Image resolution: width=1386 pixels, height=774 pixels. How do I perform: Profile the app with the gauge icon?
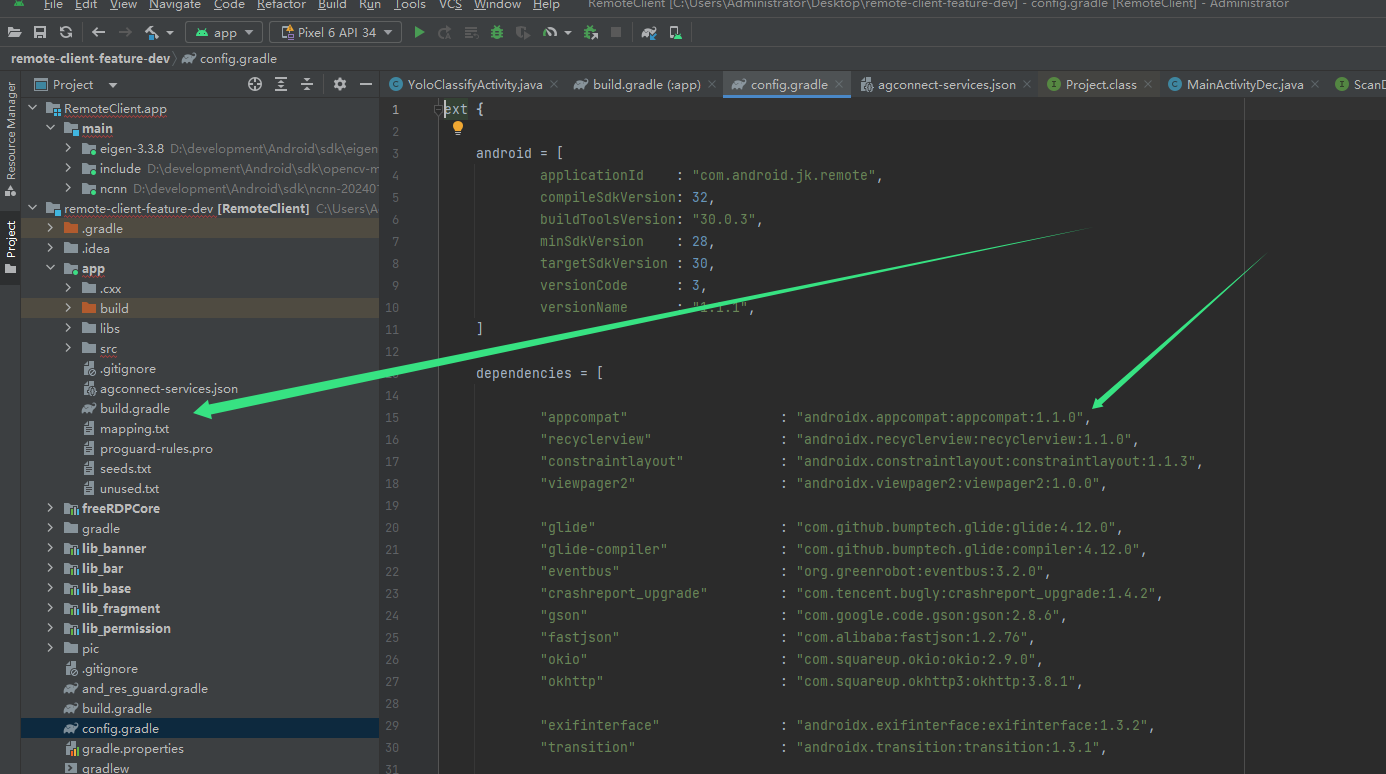(551, 32)
